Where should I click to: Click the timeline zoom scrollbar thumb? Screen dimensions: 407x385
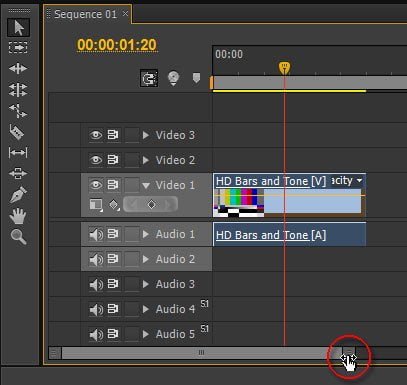(x=201, y=353)
